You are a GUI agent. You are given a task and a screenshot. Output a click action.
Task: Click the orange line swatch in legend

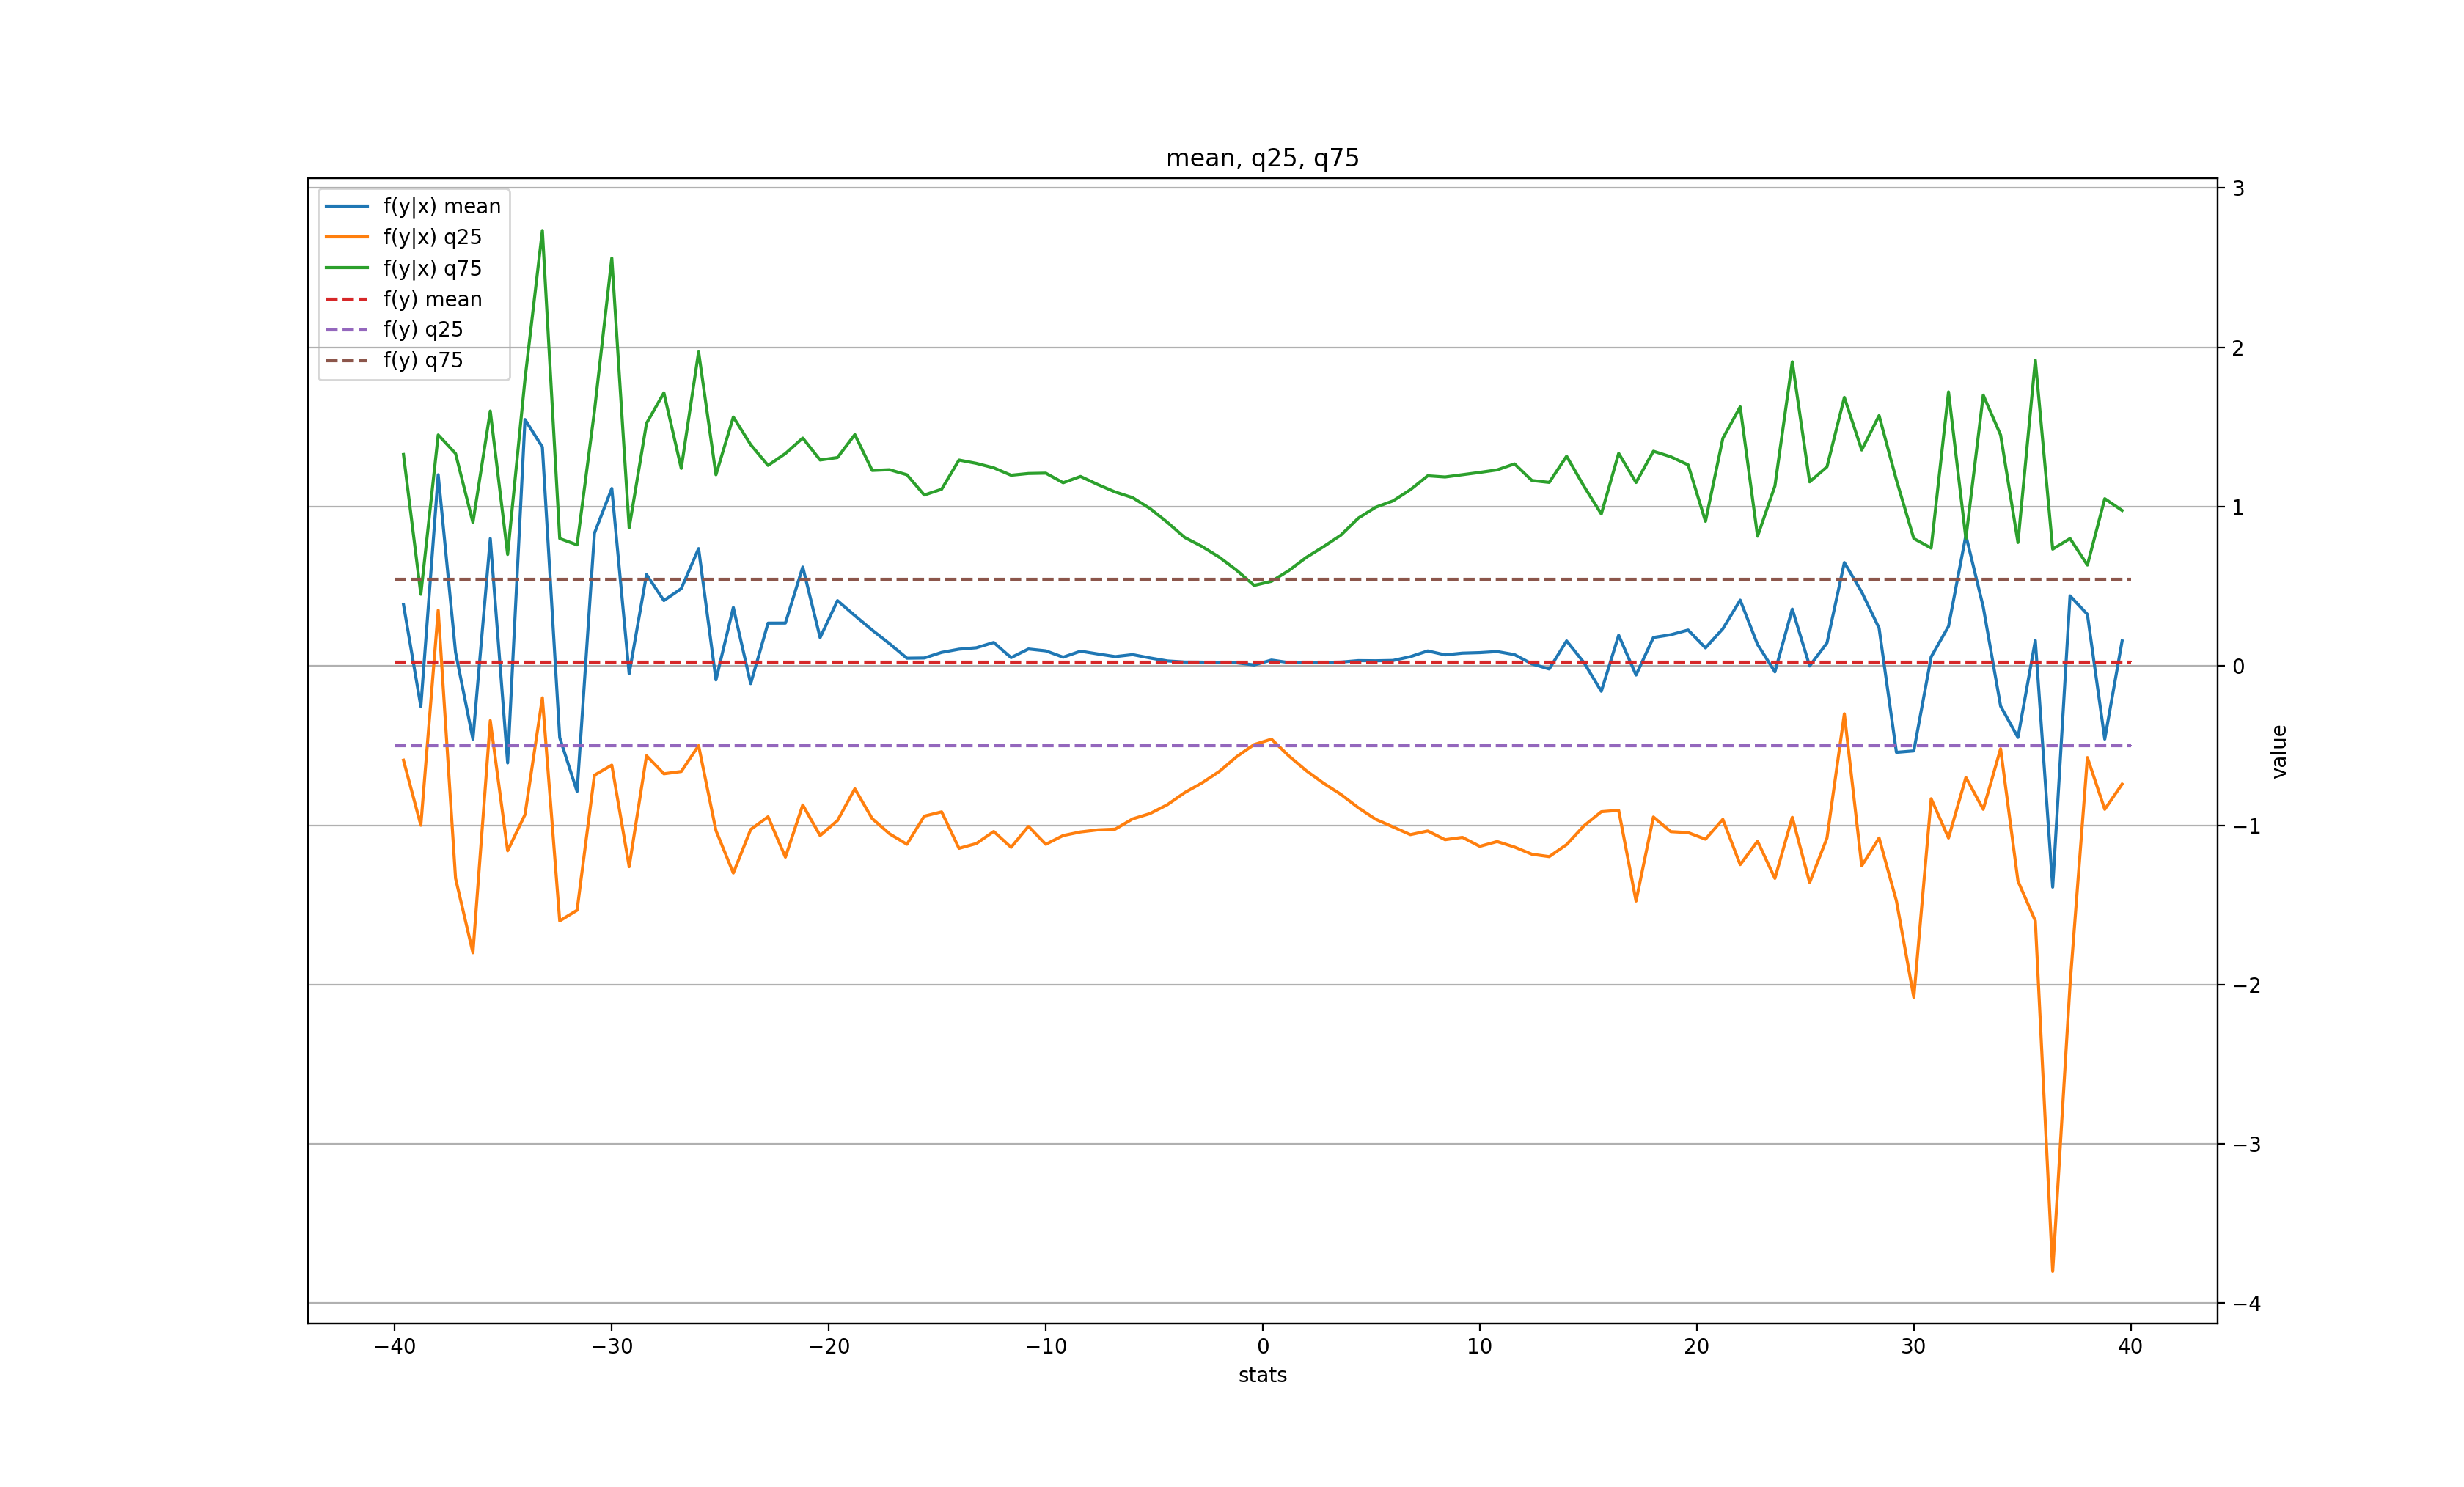pos(347,237)
